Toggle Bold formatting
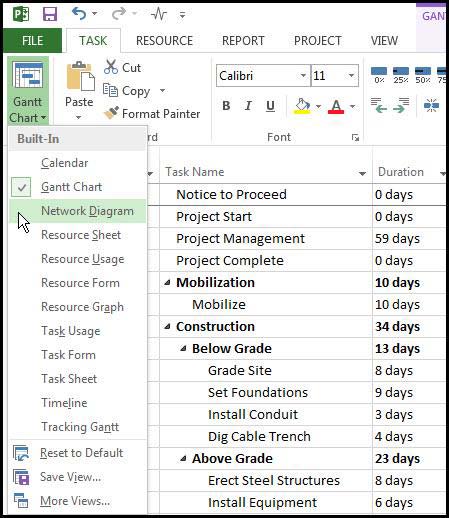The image size is (449, 518). pyautogui.click(x=226, y=106)
